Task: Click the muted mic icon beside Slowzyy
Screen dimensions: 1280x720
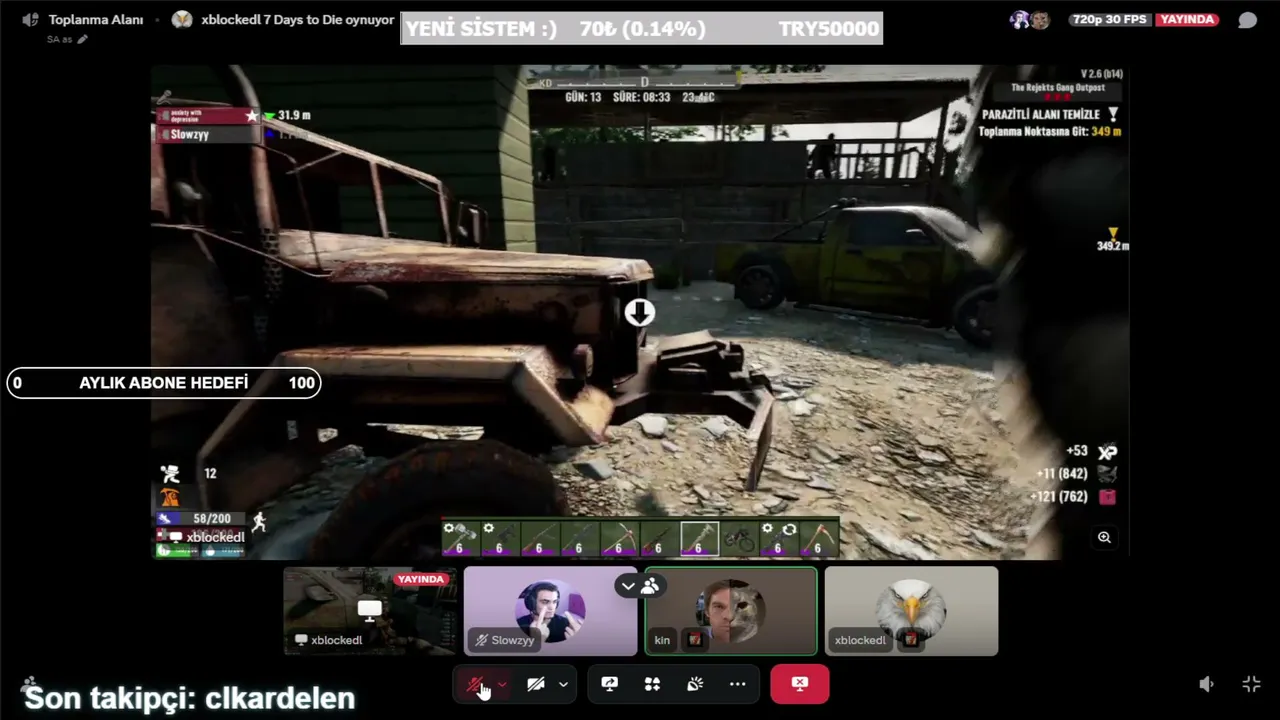Action: click(x=481, y=640)
